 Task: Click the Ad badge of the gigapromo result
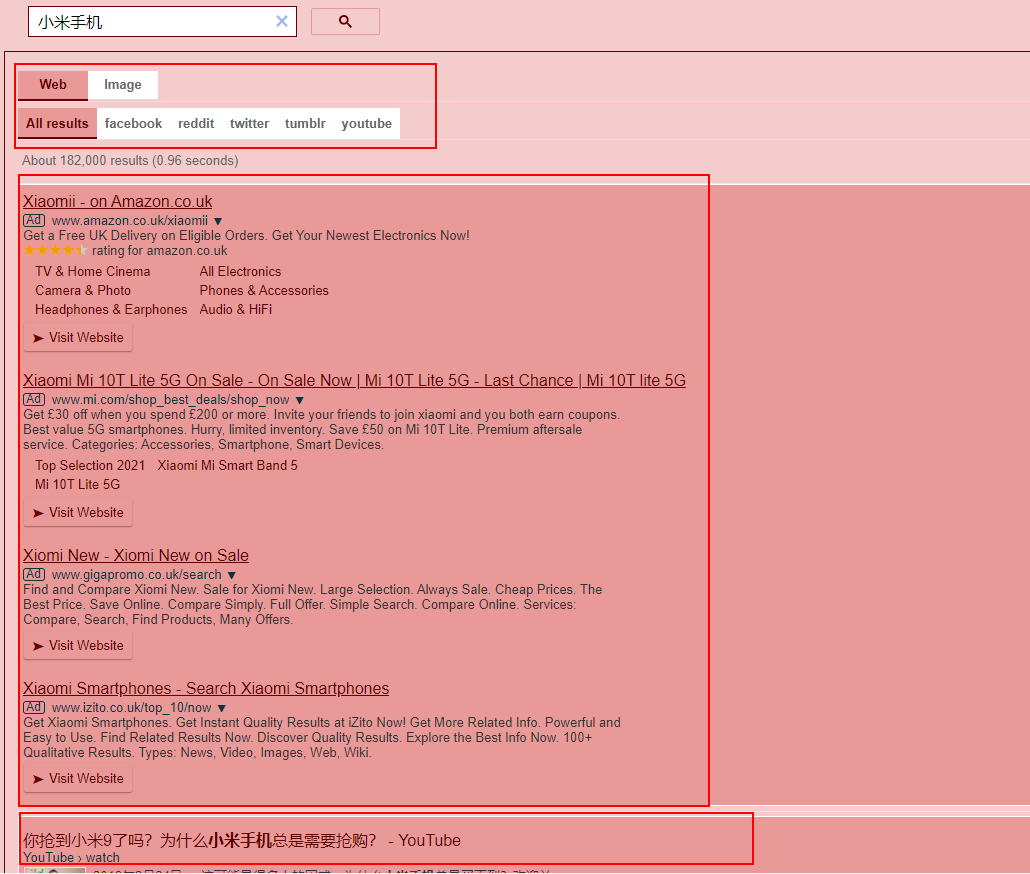[34, 574]
